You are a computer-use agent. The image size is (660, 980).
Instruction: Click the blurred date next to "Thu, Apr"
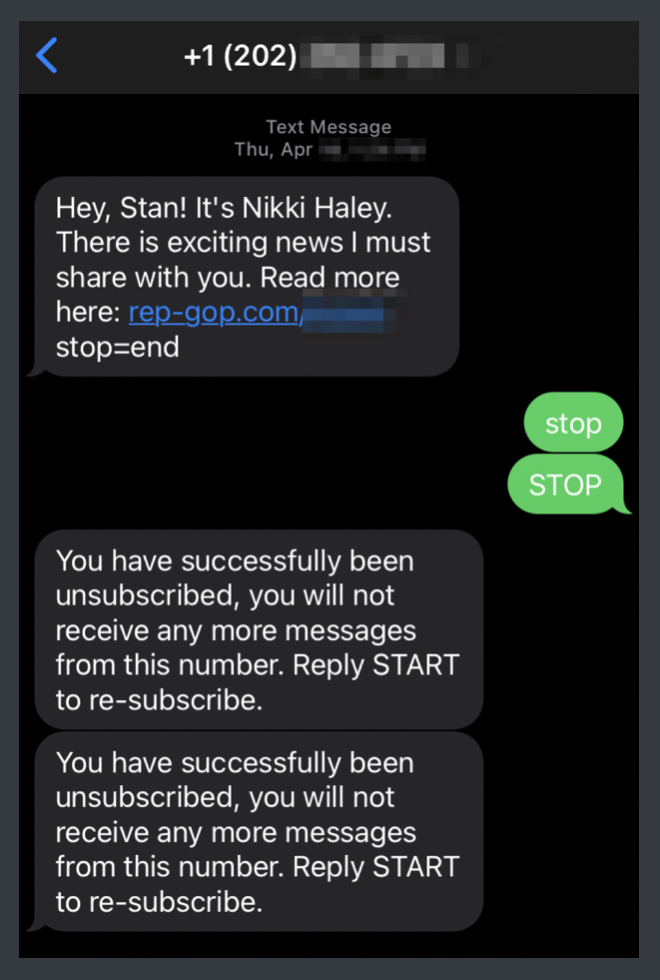pyautogui.click(x=372, y=150)
